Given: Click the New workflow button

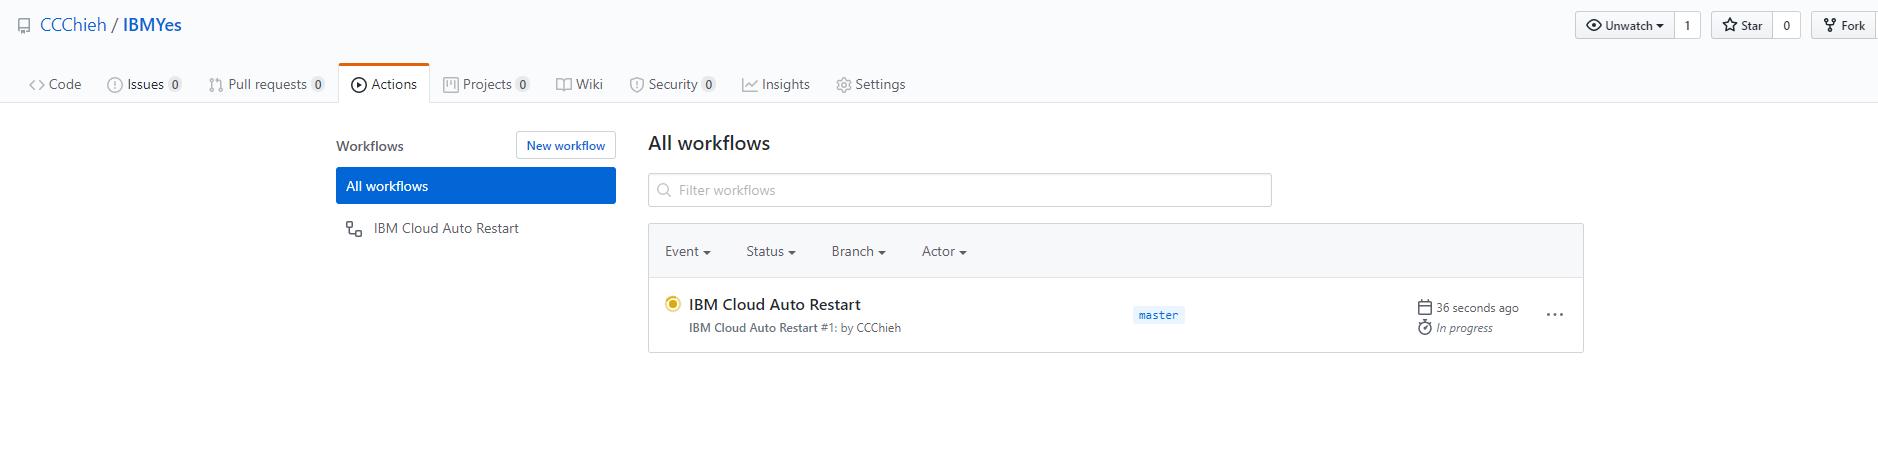Looking at the screenshot, I should [x=566, y=145].
